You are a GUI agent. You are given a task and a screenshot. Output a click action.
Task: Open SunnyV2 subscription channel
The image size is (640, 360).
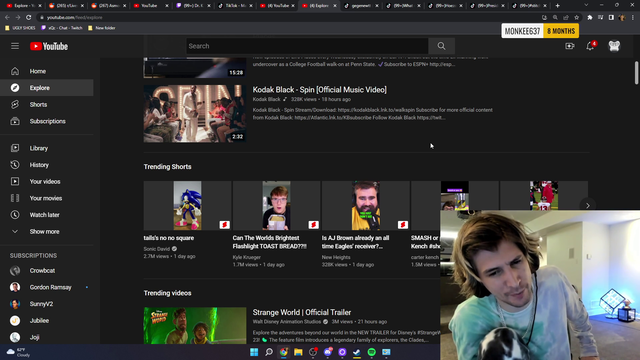click(47, 304)
